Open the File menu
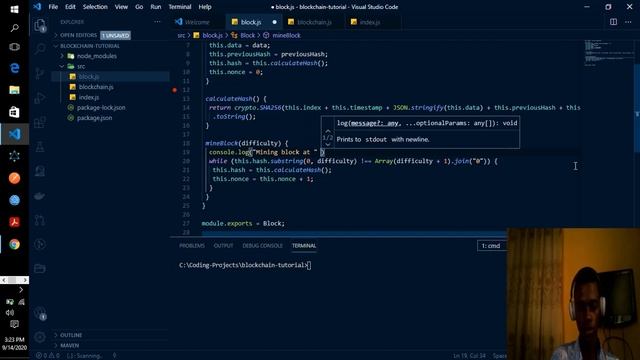Image resolution: width=640 pixels, height=360 pixels. [x=53, y=7]
